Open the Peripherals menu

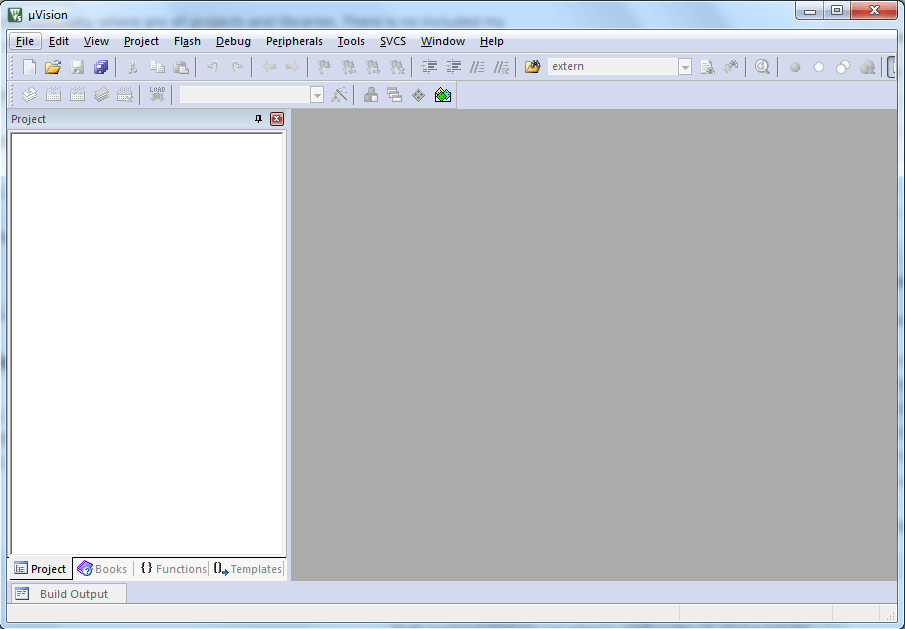294,41
